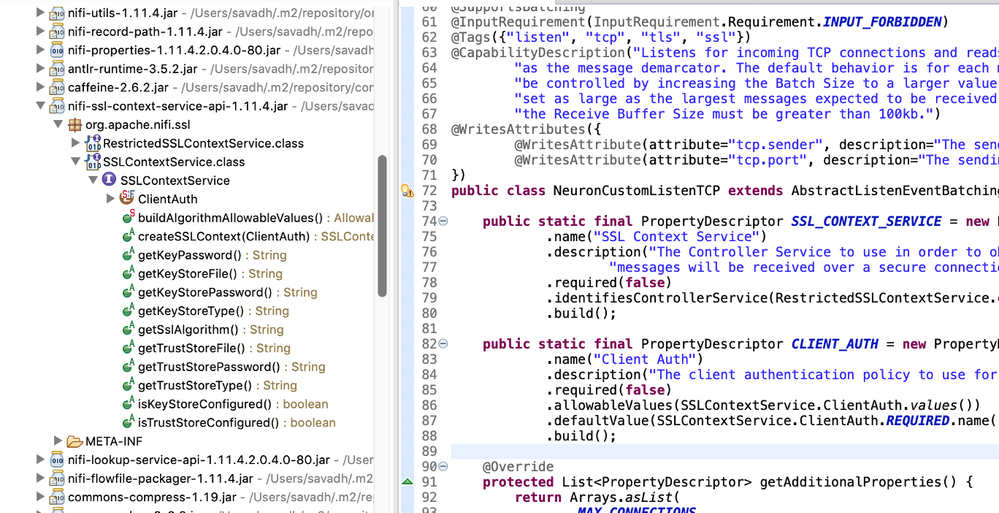Select nifi-lookup-service-api-1.11.4.2.0.4.0-80.jar in tree
Image resolution: width=999 pixels, height=513 pixels.
click(x=199, y=459)
